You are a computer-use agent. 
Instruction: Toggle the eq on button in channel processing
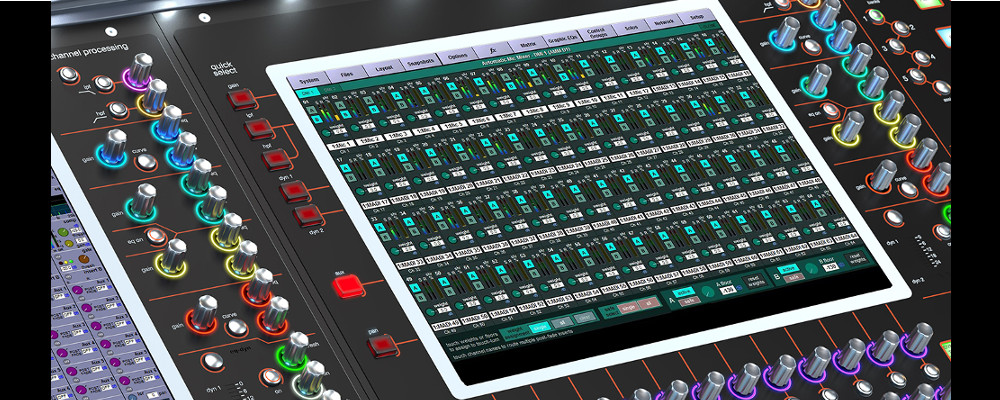tap(156, 237)
